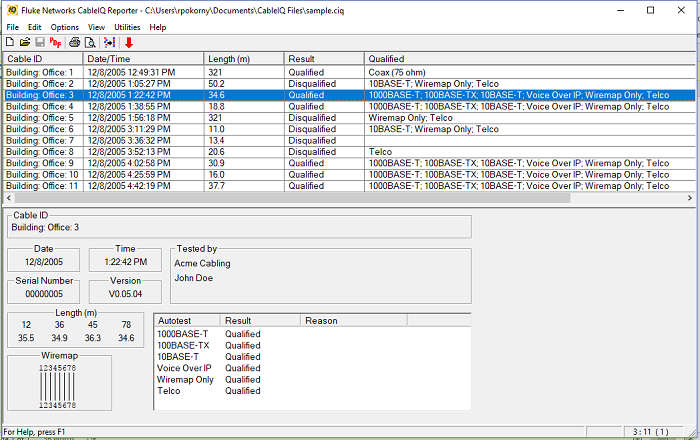
Task: Select row Building: Office: 5
Action: [350, 118]
